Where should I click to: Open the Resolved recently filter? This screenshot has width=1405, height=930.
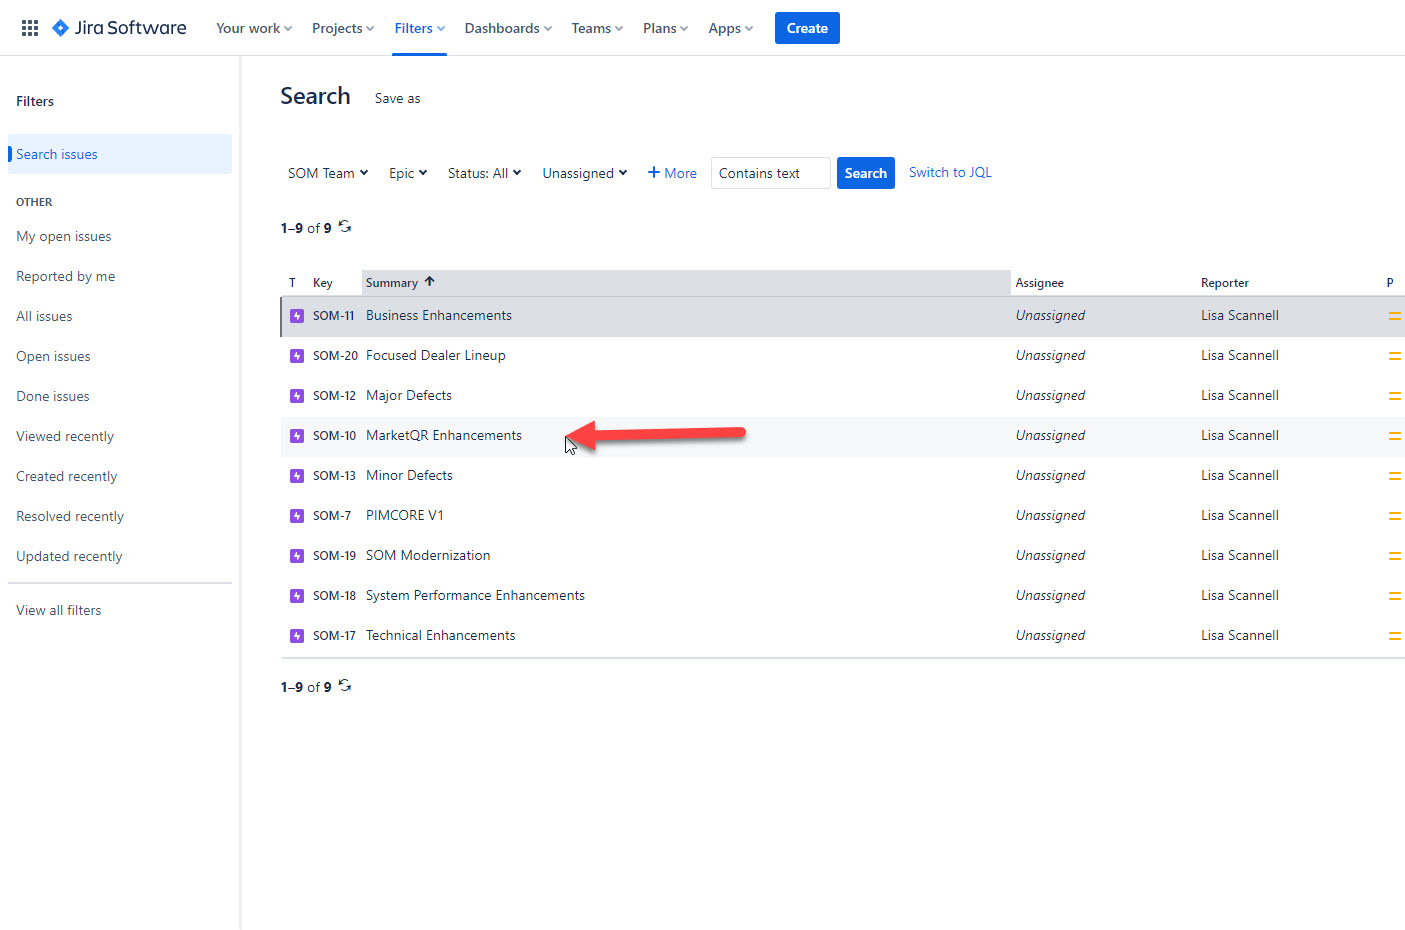pos(69,515)
